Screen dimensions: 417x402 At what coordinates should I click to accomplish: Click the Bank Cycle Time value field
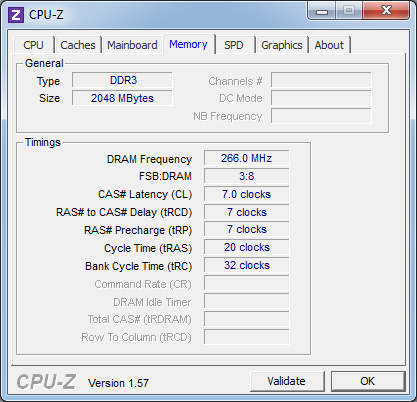tap(246, 265)
